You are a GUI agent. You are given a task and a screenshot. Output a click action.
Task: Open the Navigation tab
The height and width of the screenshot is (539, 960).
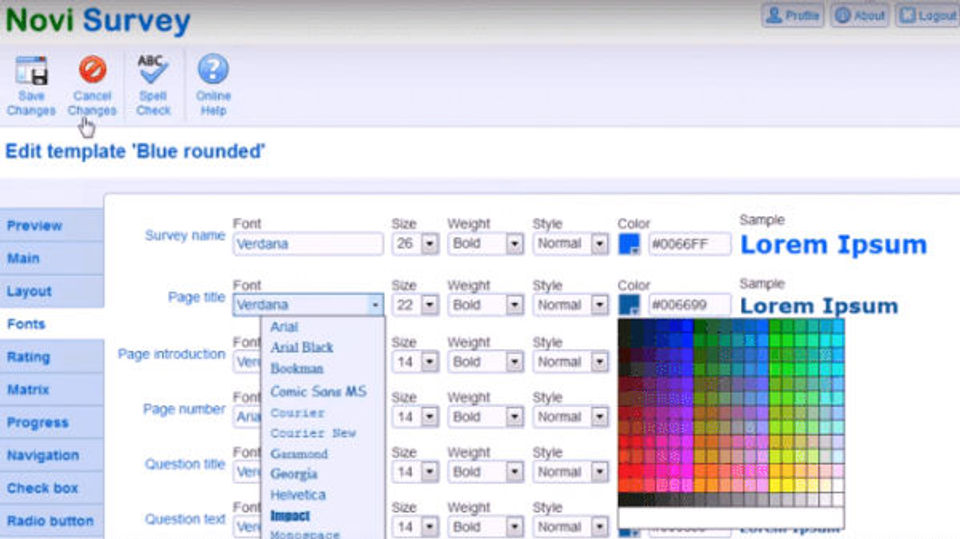click(x=52, y=456)
